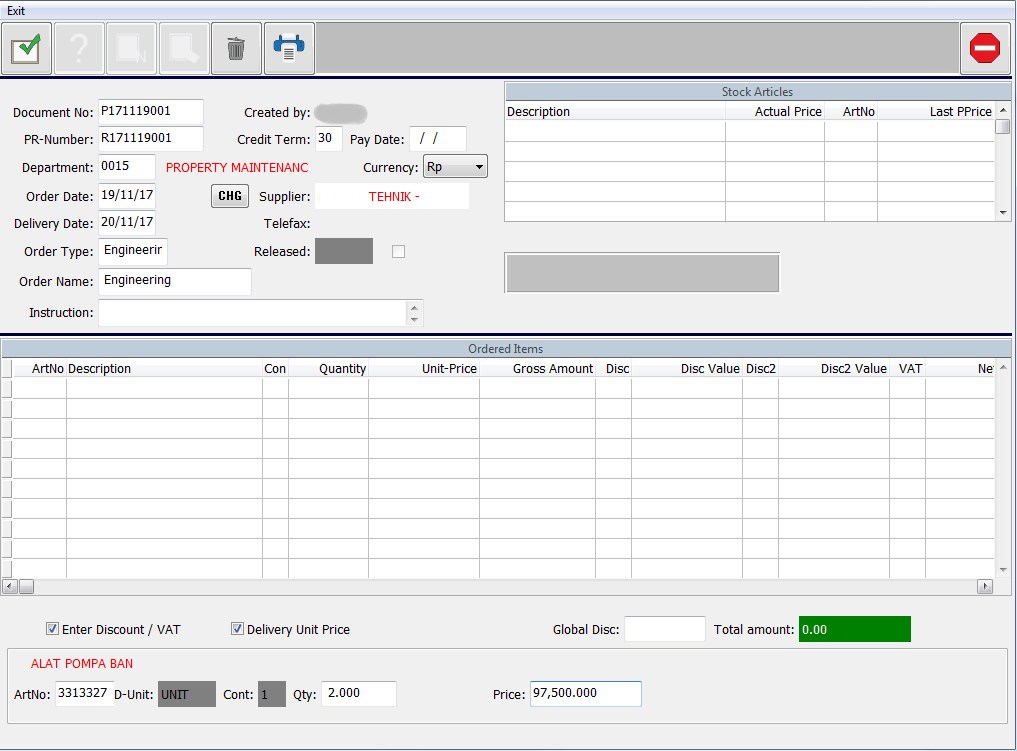The height and width of the screenshot is (751, 1017).
Task: Toggle Delivery Unit Price checkbox
Action: (237, 628)
